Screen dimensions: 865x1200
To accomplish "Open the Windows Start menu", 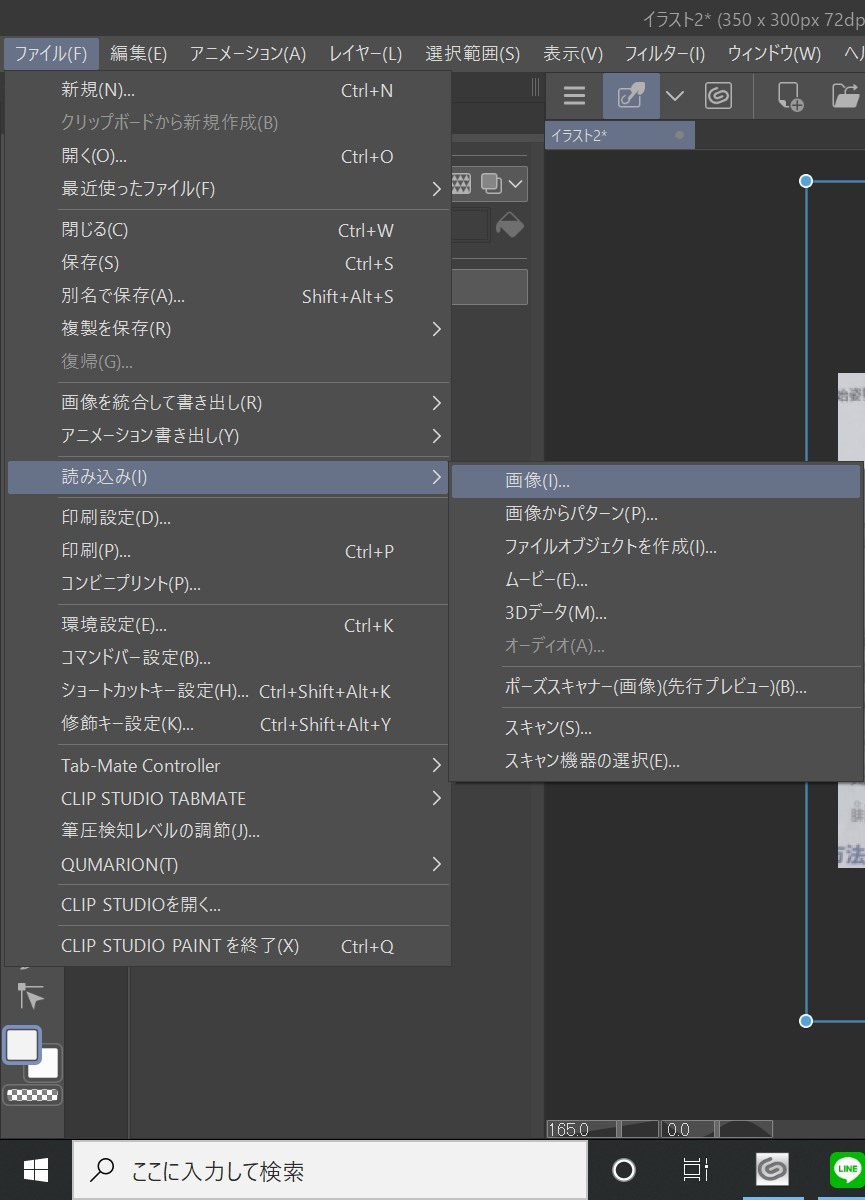I will (x=36, y=1171).
